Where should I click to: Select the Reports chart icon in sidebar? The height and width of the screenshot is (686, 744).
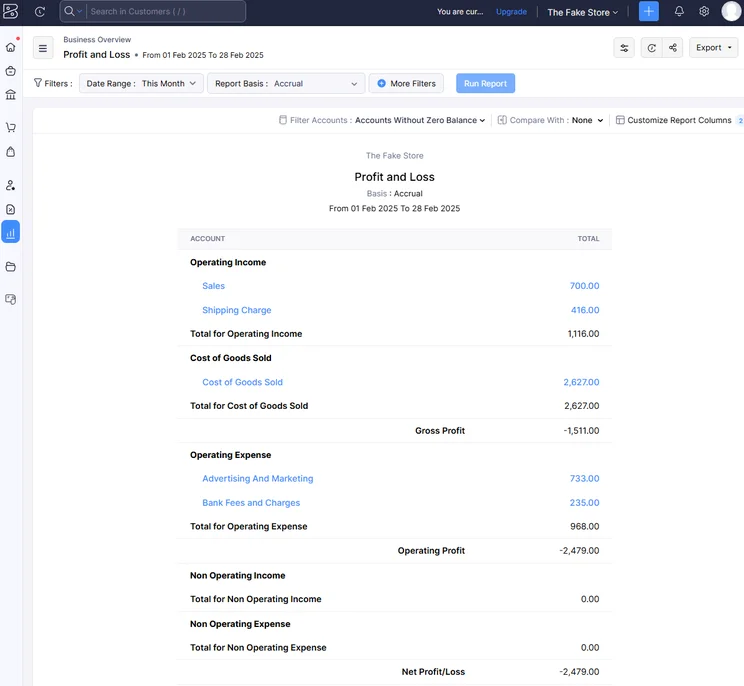[x=10, y=232]
